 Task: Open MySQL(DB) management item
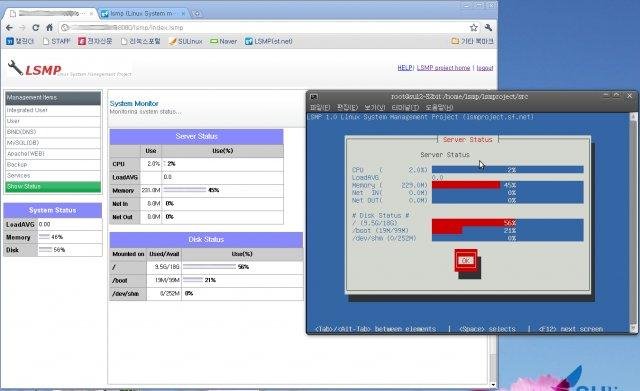(x=53, y=143)
